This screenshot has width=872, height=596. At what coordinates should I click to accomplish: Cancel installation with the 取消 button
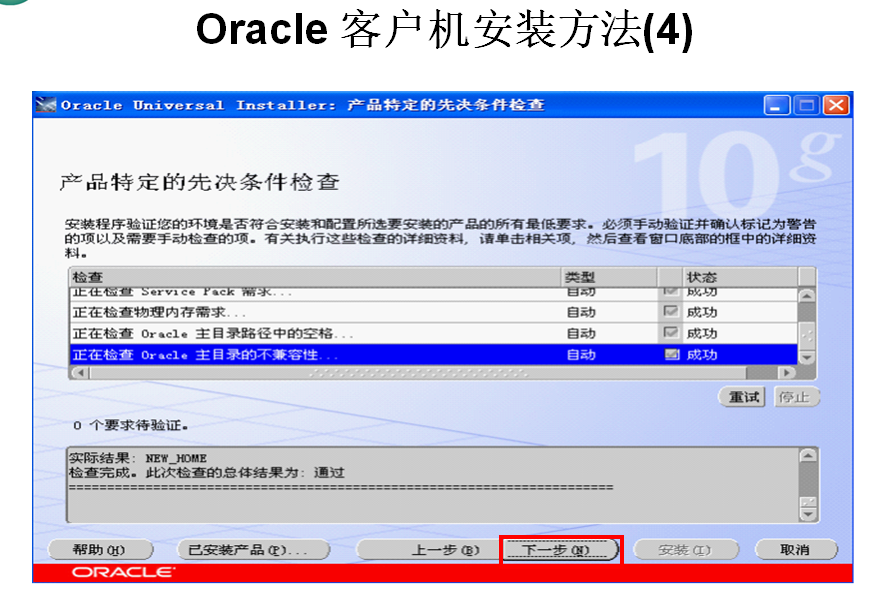click(x=795, y=550)
